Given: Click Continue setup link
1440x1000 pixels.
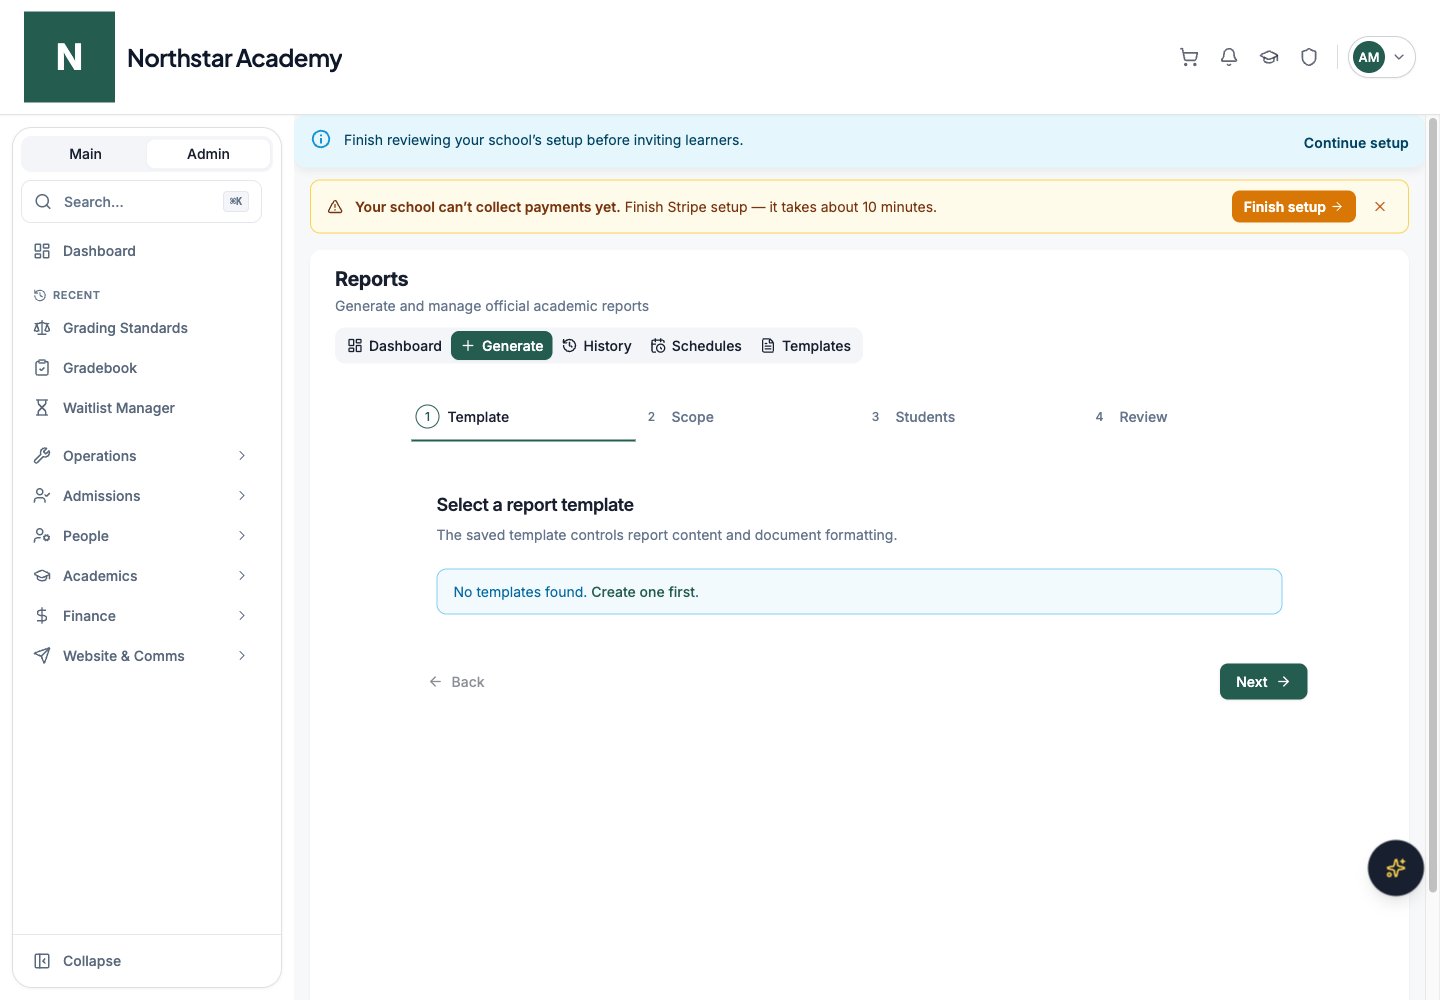Looking at the screenshot, I should point(1356,143).
